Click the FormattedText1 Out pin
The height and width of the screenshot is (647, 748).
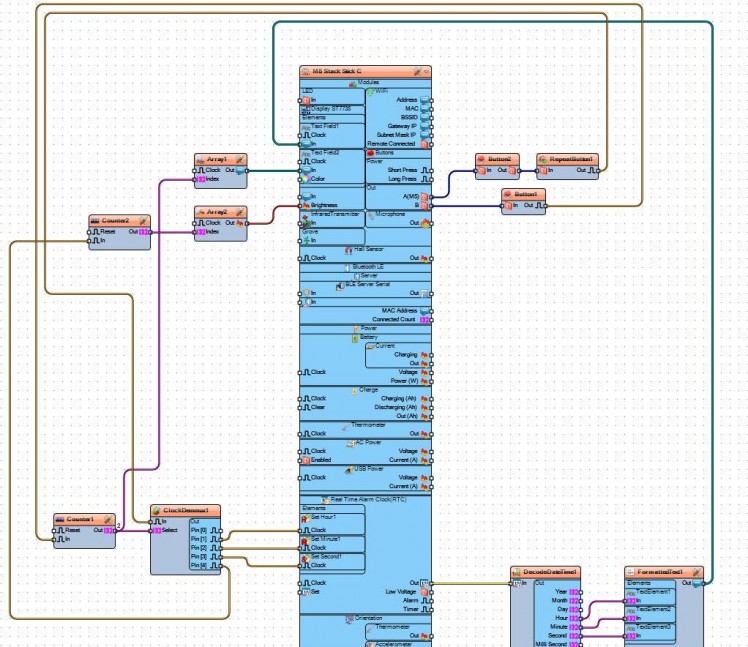click(704, 583)
